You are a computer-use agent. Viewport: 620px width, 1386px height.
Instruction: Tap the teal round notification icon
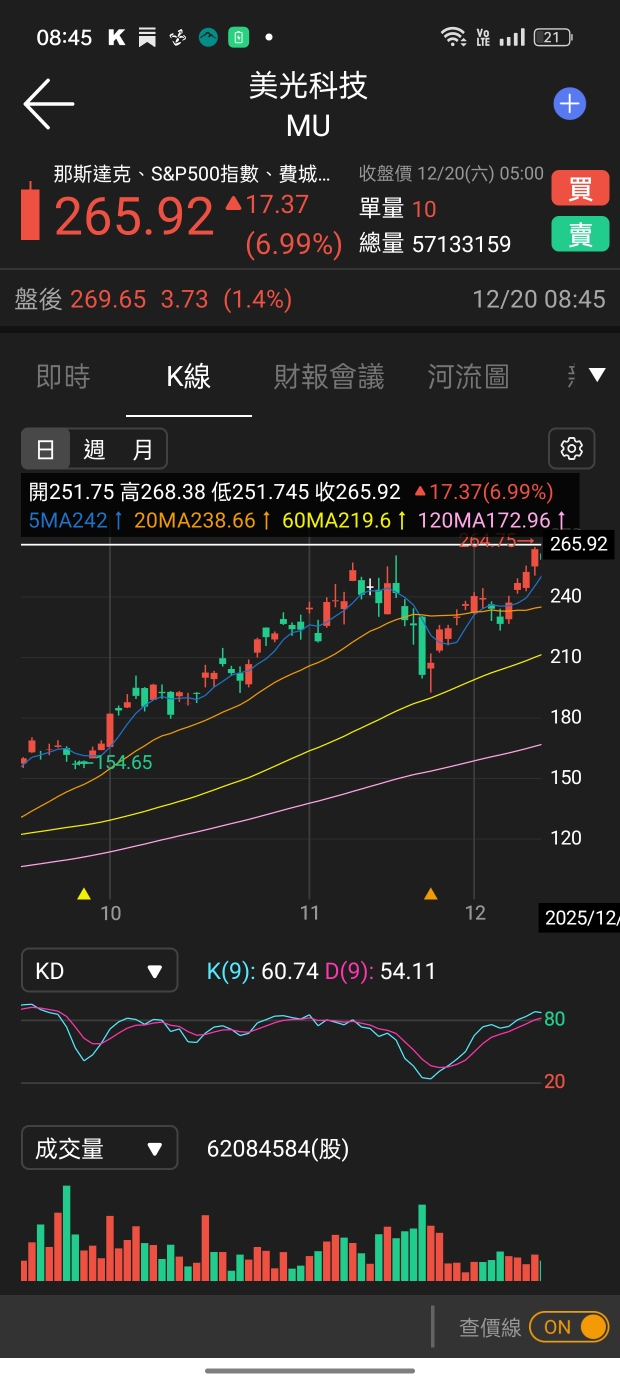(208, 37)
